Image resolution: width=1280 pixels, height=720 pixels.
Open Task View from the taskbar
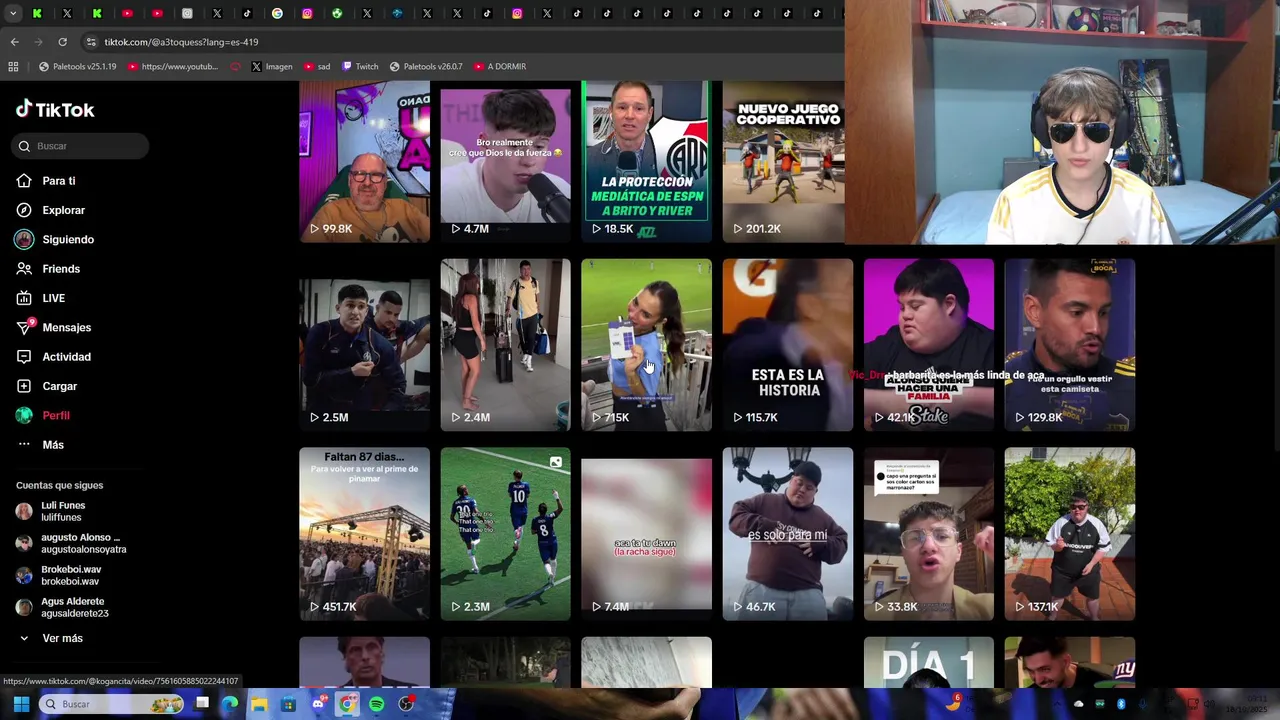pos(202,704)
